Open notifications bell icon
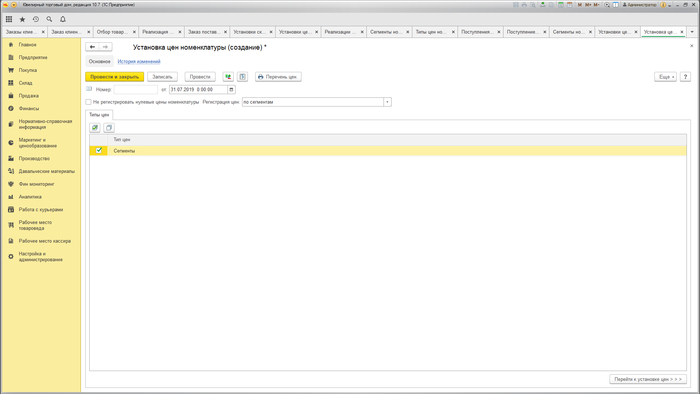This screenshot has height=394, width=700. point(63,19)
